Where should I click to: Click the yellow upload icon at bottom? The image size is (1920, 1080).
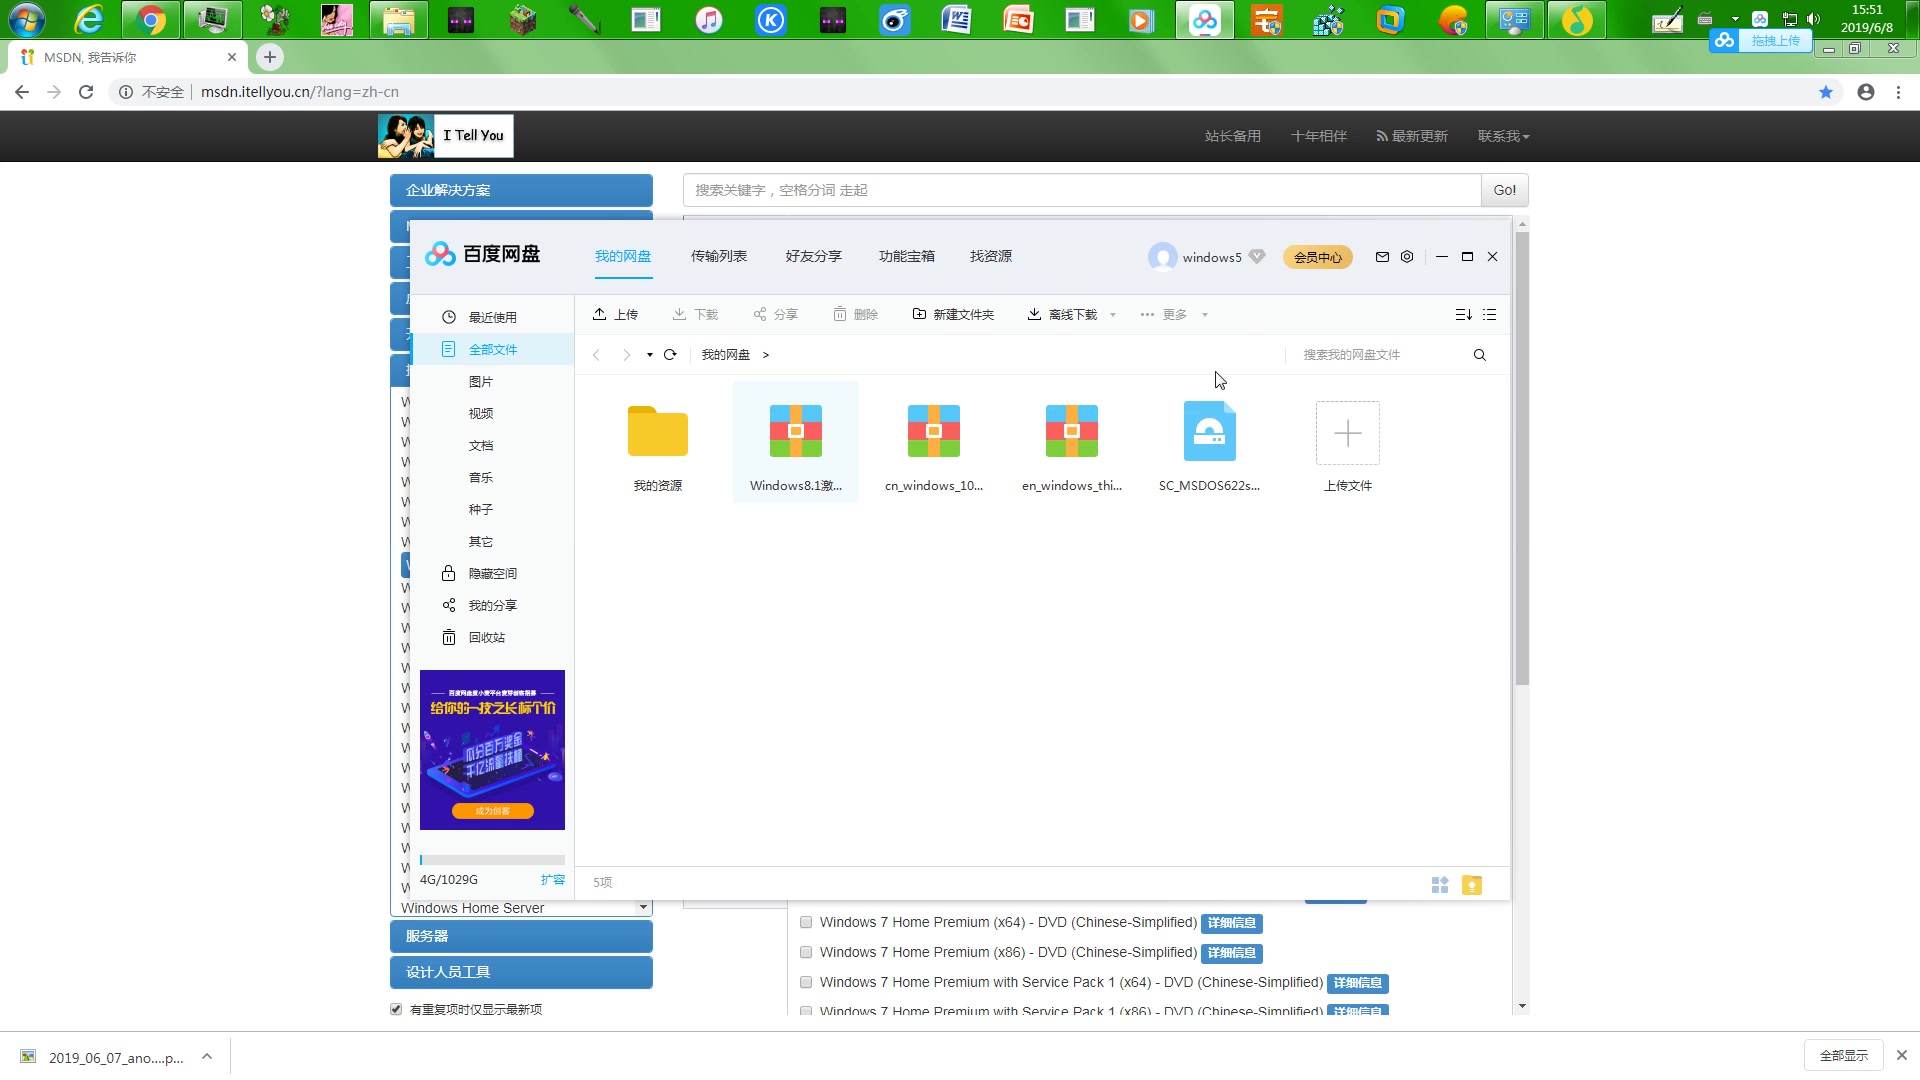(x=1472, y=885)
